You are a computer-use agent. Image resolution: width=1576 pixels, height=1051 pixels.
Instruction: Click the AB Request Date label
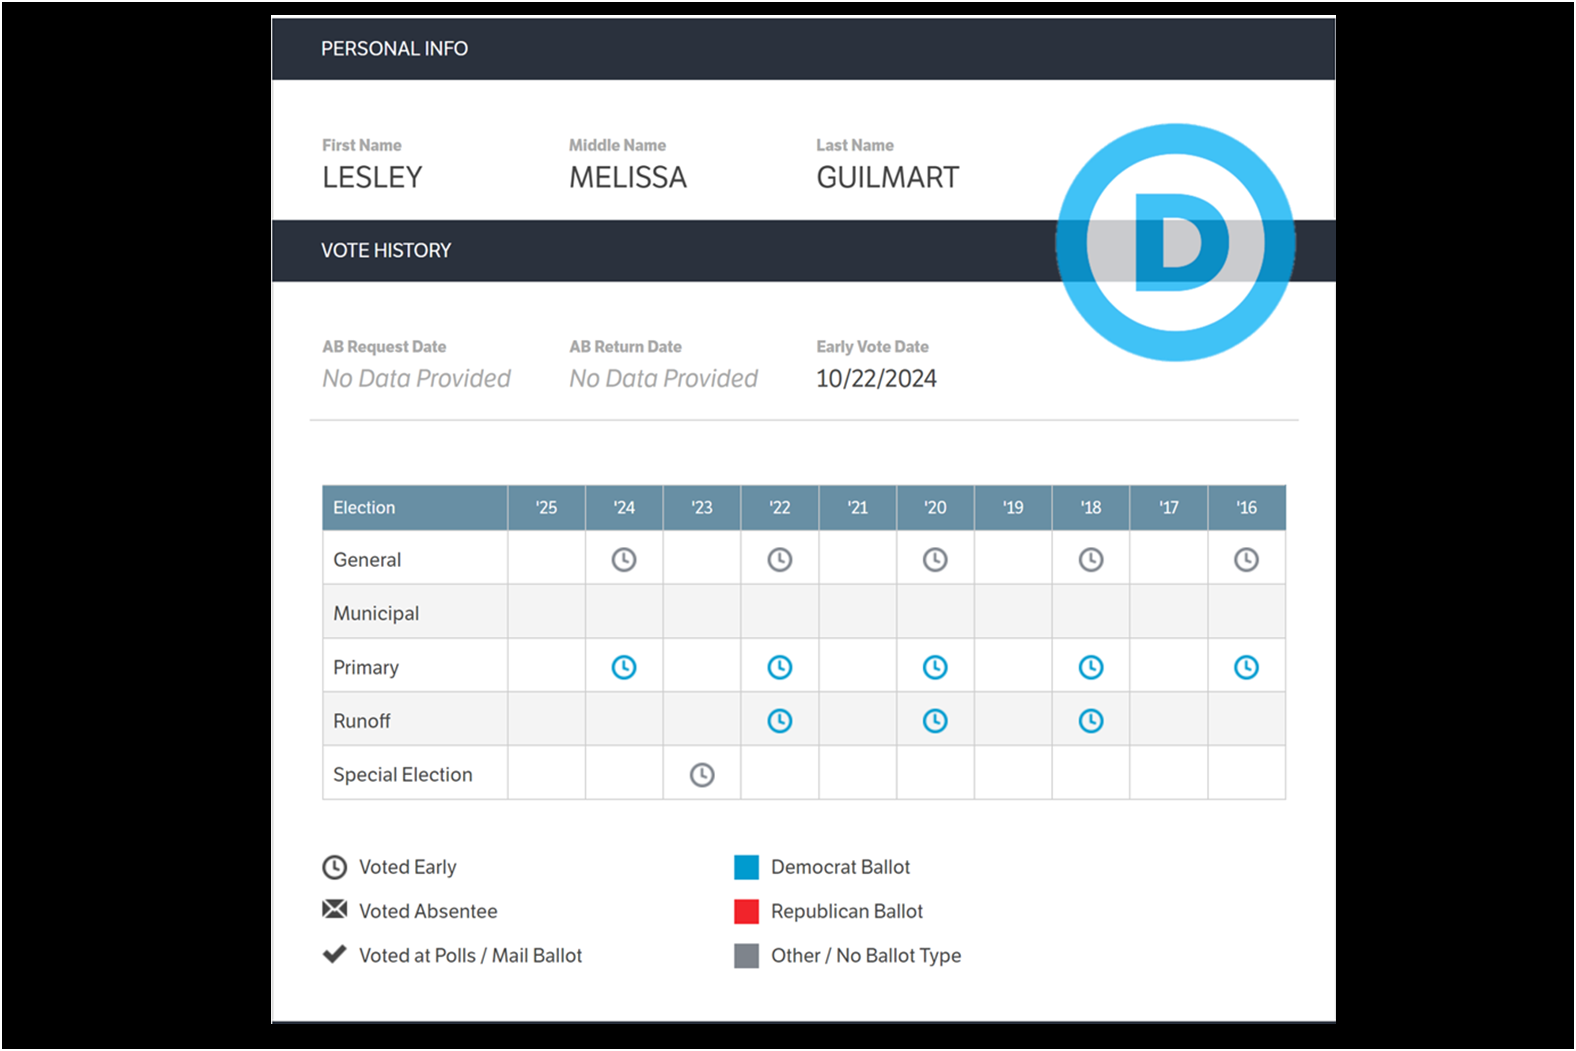click(x=384, y=347)
